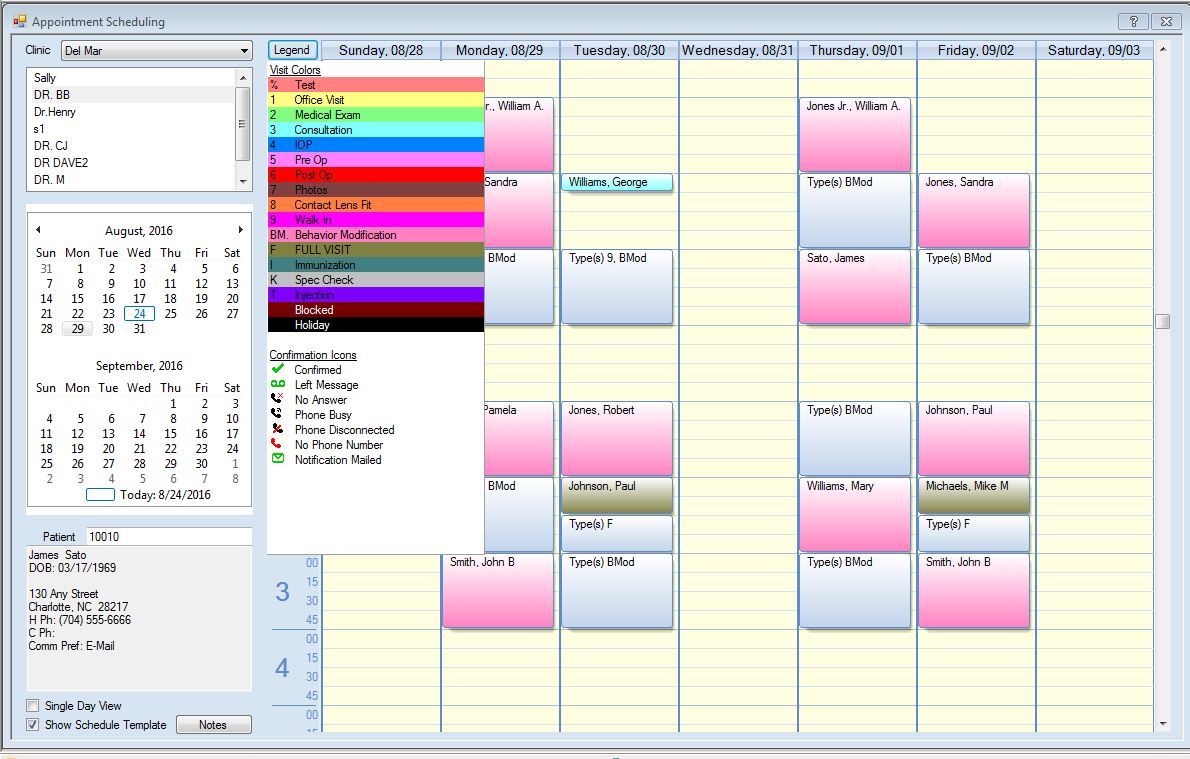Open Williams, Mary appointment on Thursday
1190x759 pixels.
pos(855,514)
